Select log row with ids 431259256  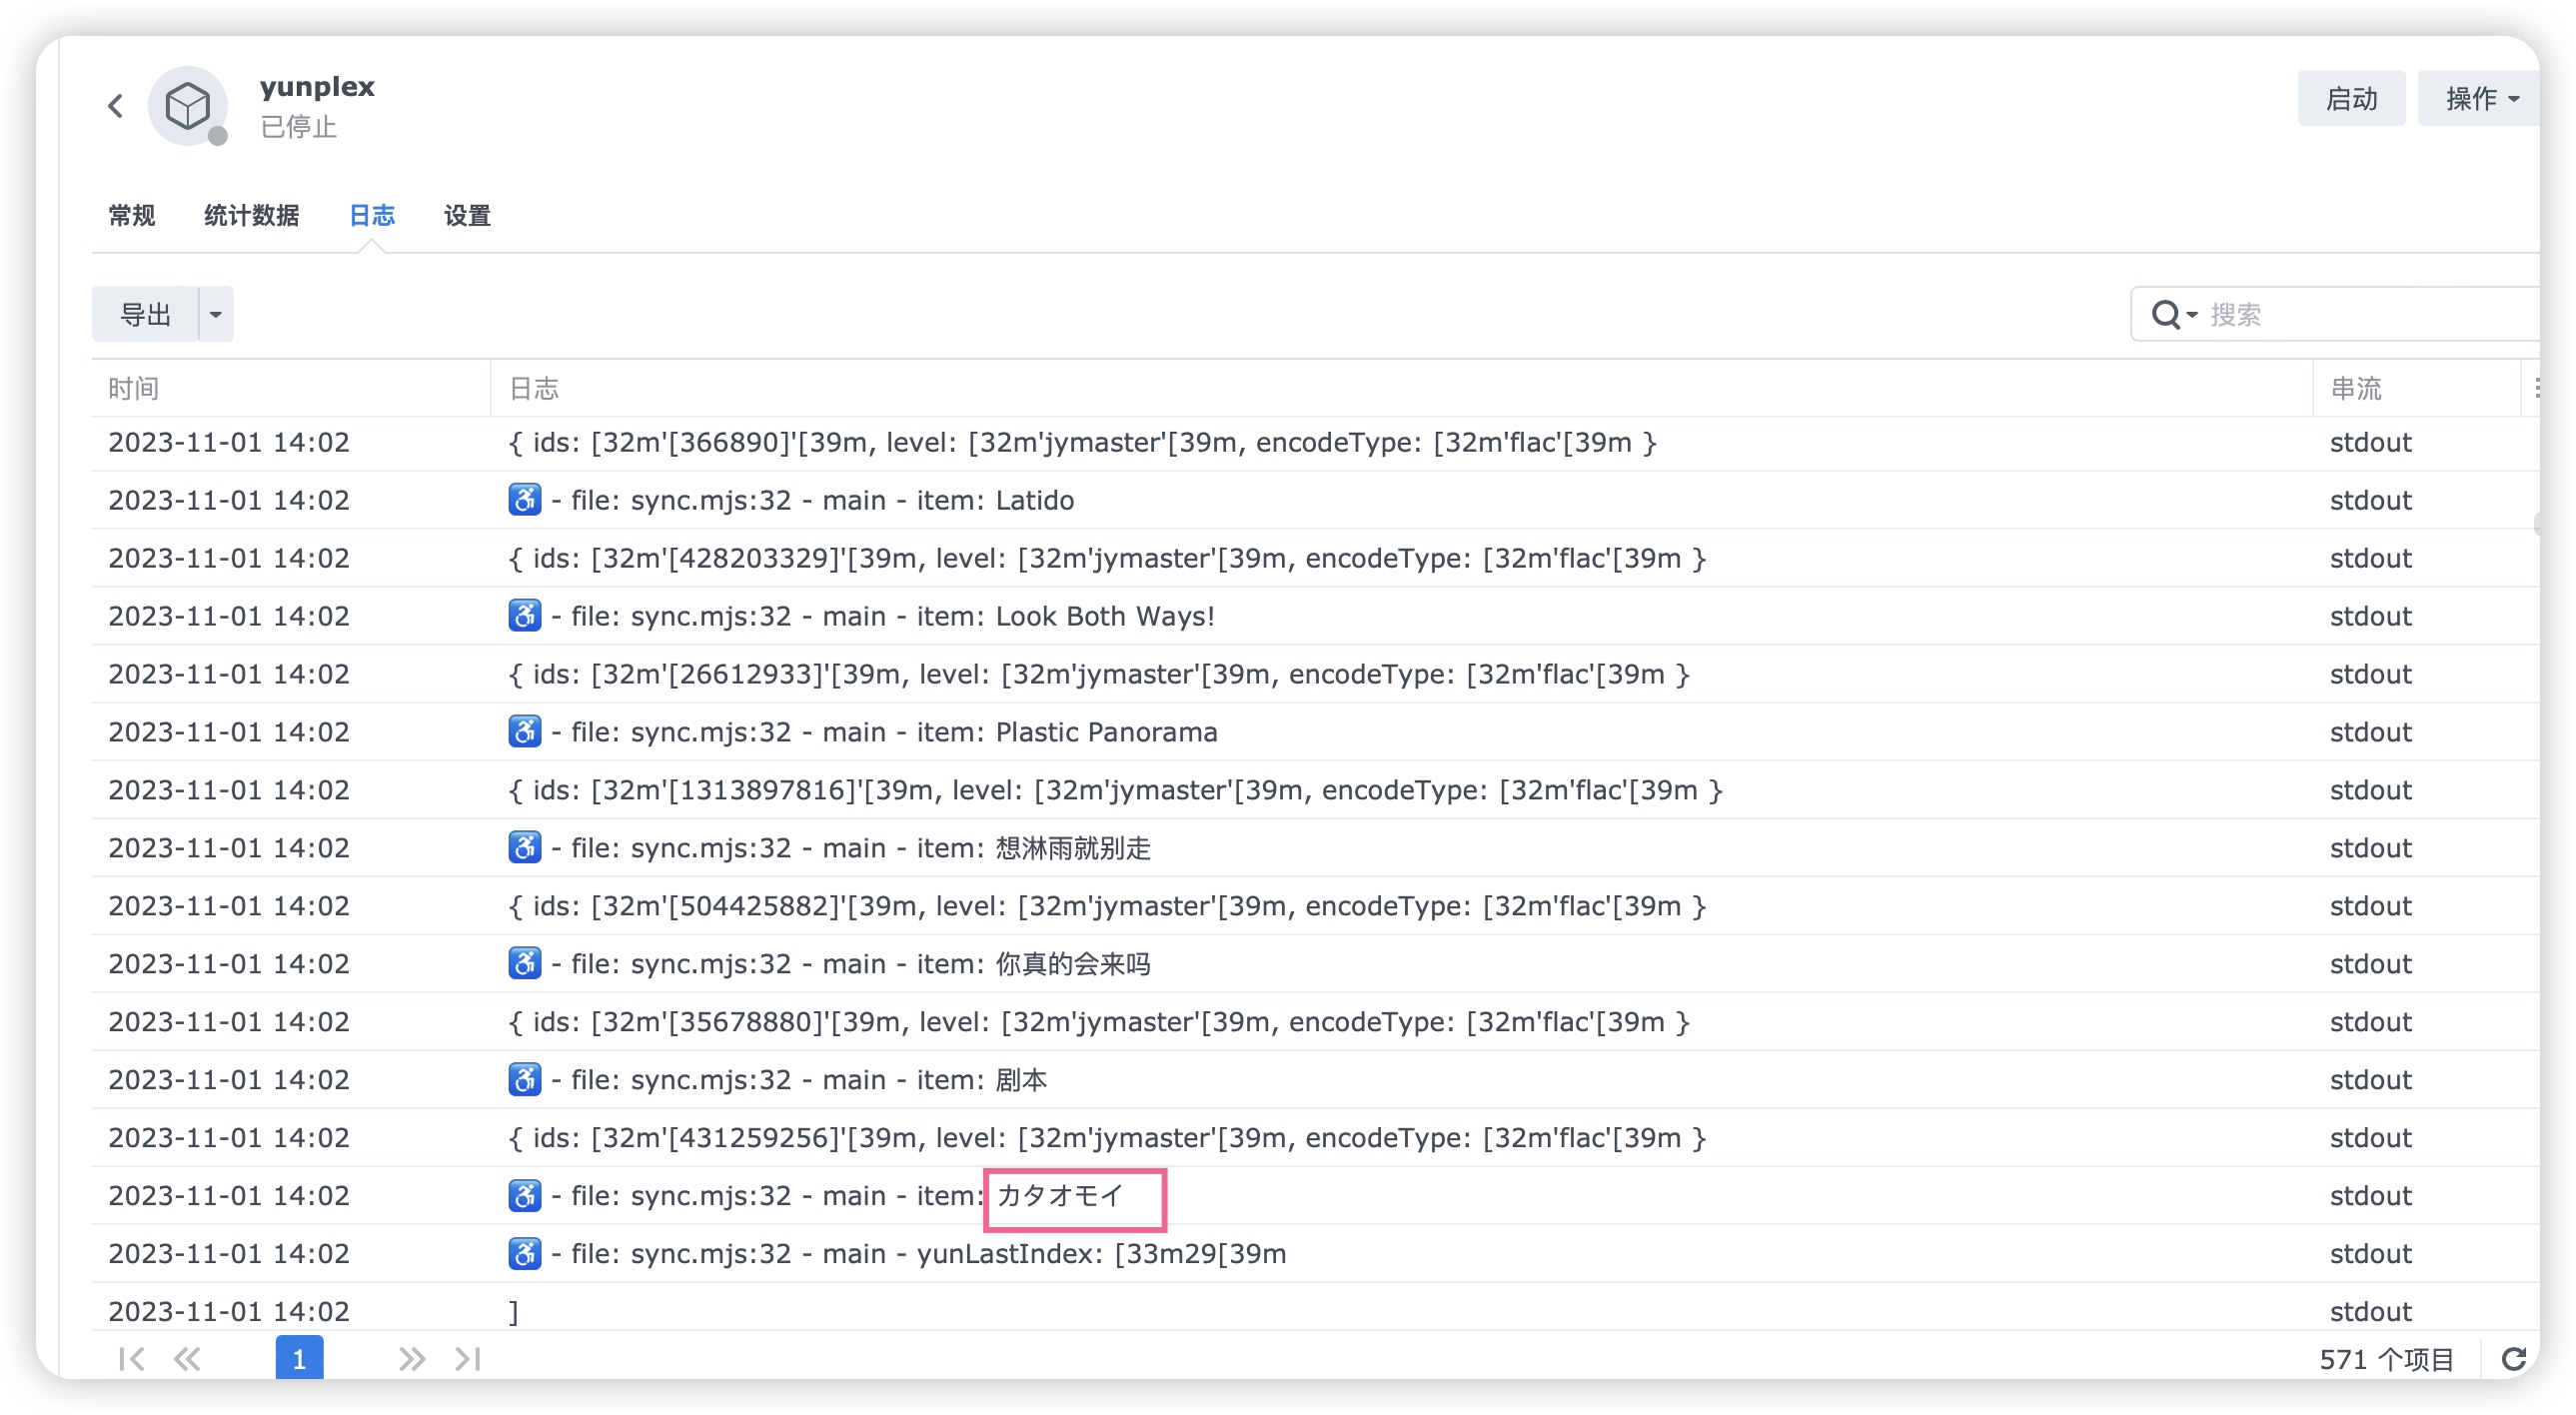[1316, 1138]
